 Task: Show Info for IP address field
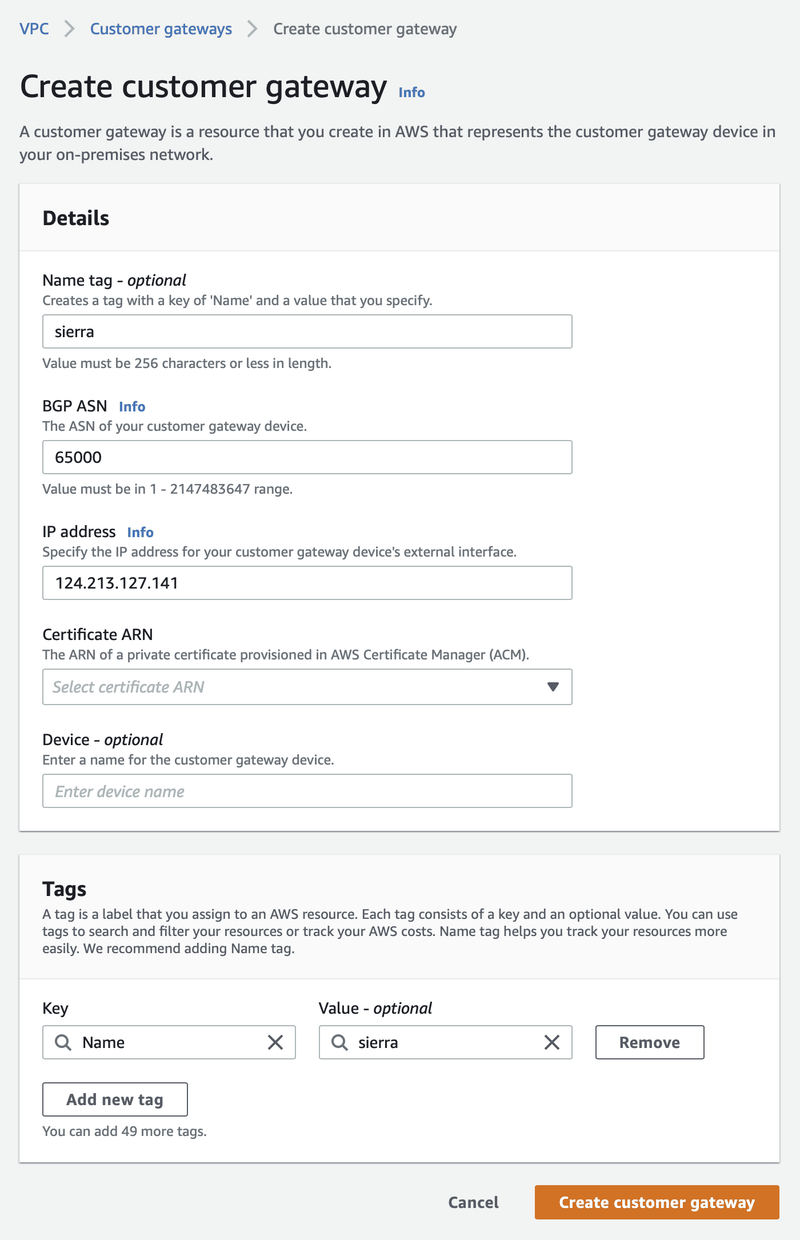tap(140, 532)
